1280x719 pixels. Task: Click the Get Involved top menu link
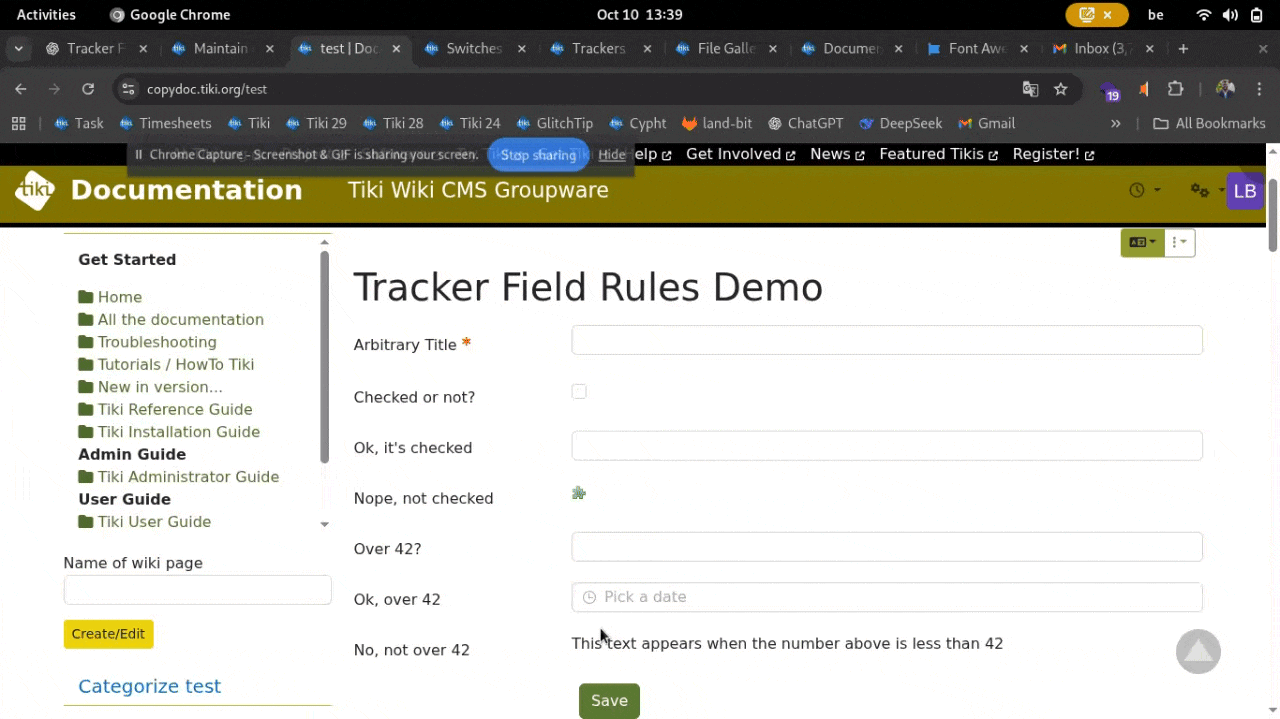coord(740,154)
